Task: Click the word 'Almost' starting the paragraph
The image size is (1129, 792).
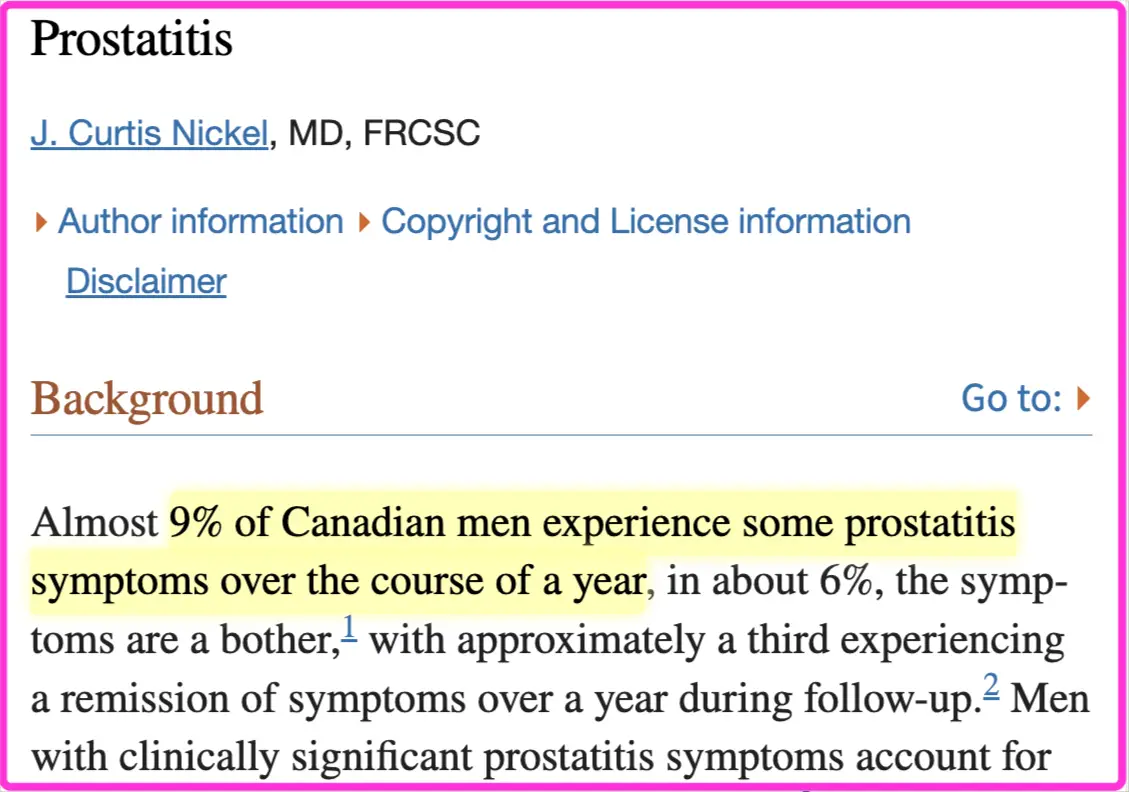Action: click(x=94, y=522)
